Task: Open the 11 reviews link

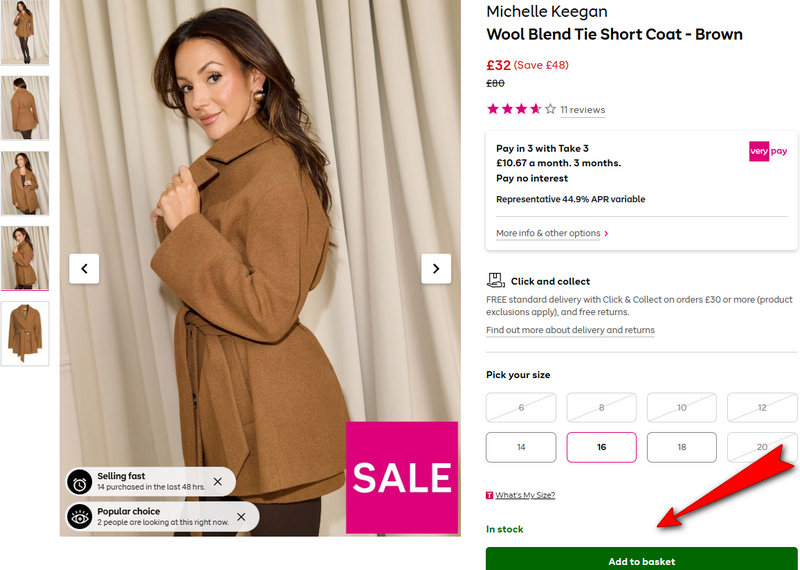Action: click(x=582, y=110)
